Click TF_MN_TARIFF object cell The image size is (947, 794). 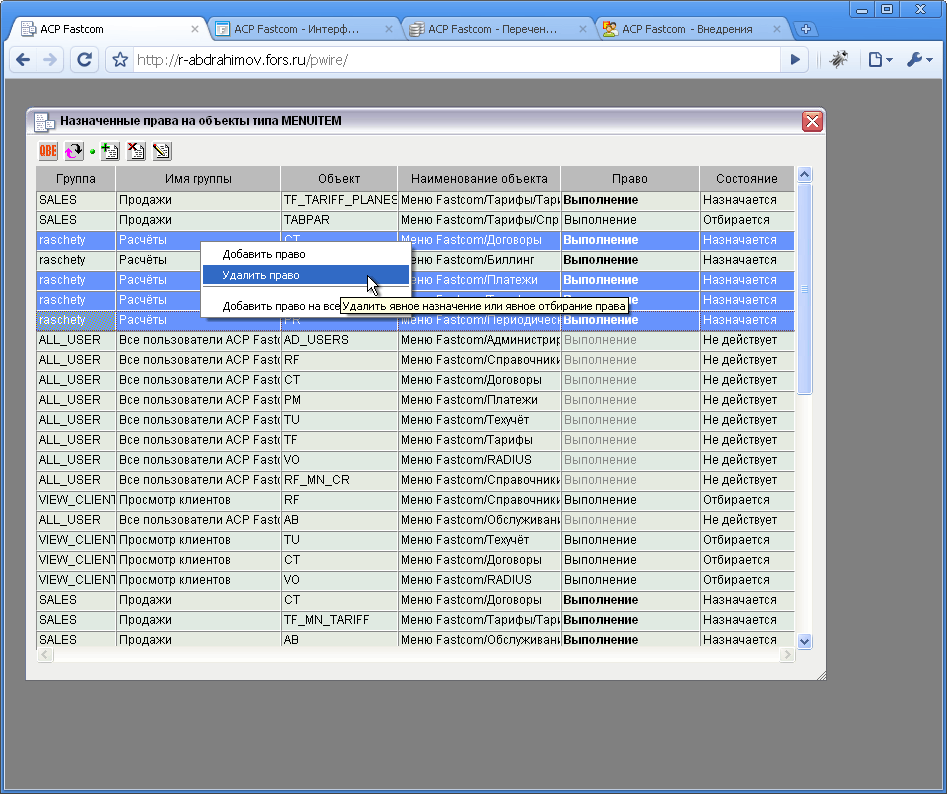339,620
